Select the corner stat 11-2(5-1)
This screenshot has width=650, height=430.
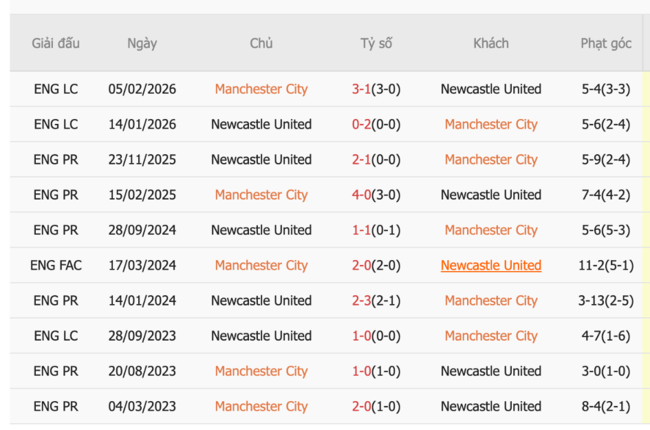(606, 265)
